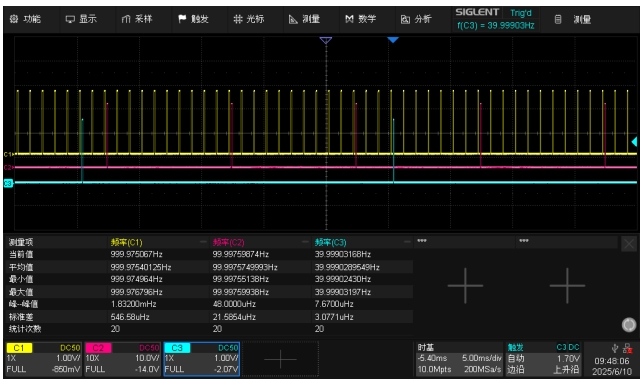644x386 pixels.
Task: Click C2 current value 99.99759874Hz
Action: point(241,255)
